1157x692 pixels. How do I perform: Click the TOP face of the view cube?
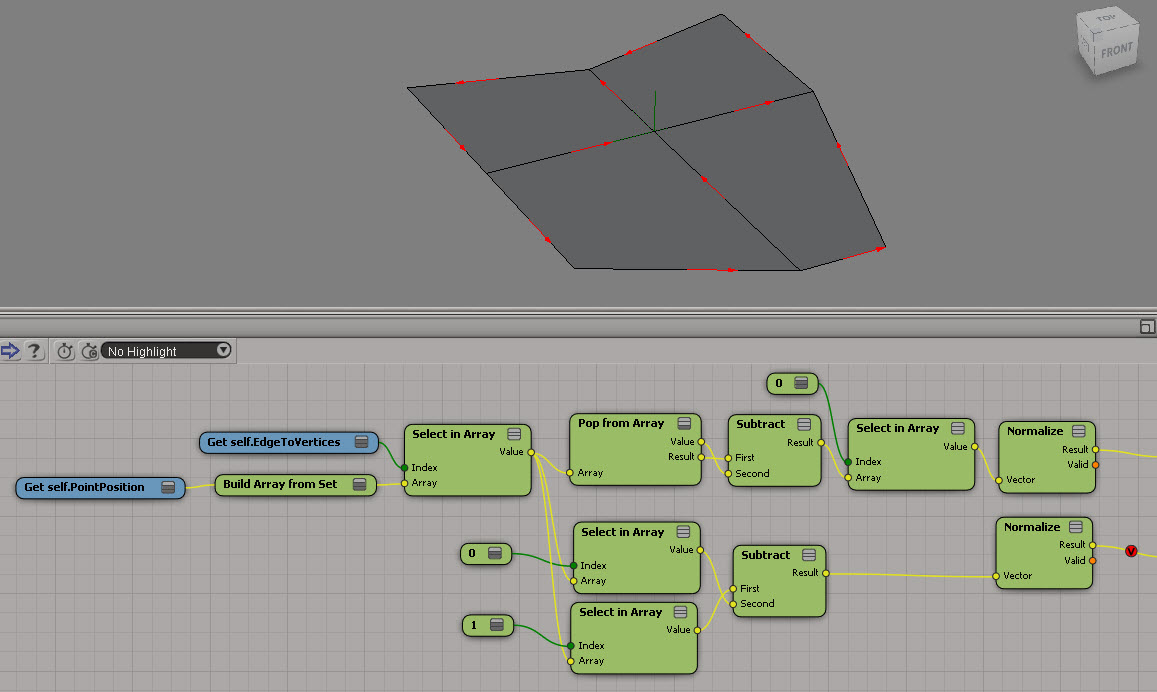point(1105,19)
